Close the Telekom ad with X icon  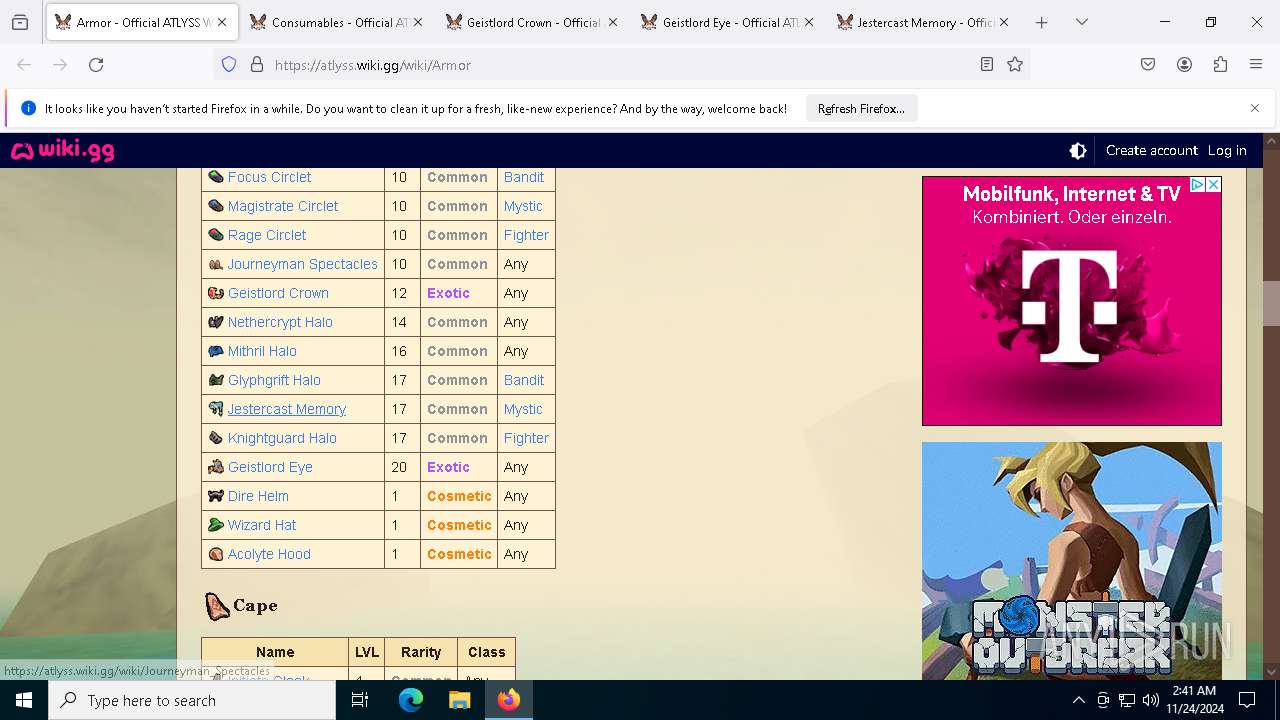tap(1213, 185)
